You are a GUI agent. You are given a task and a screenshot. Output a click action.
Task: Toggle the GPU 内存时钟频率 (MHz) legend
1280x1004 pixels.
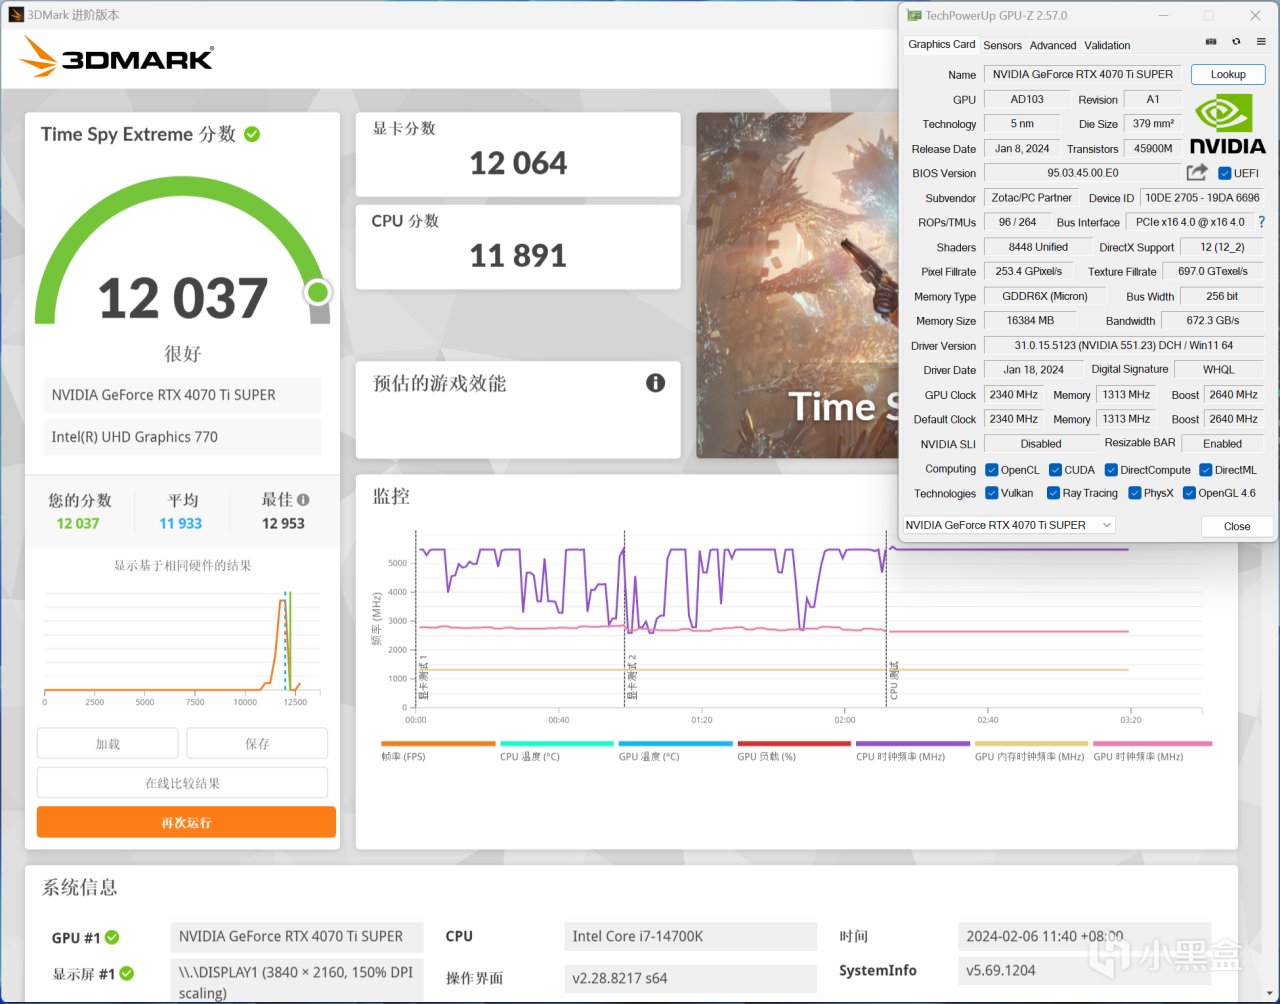pos(1031,751)
